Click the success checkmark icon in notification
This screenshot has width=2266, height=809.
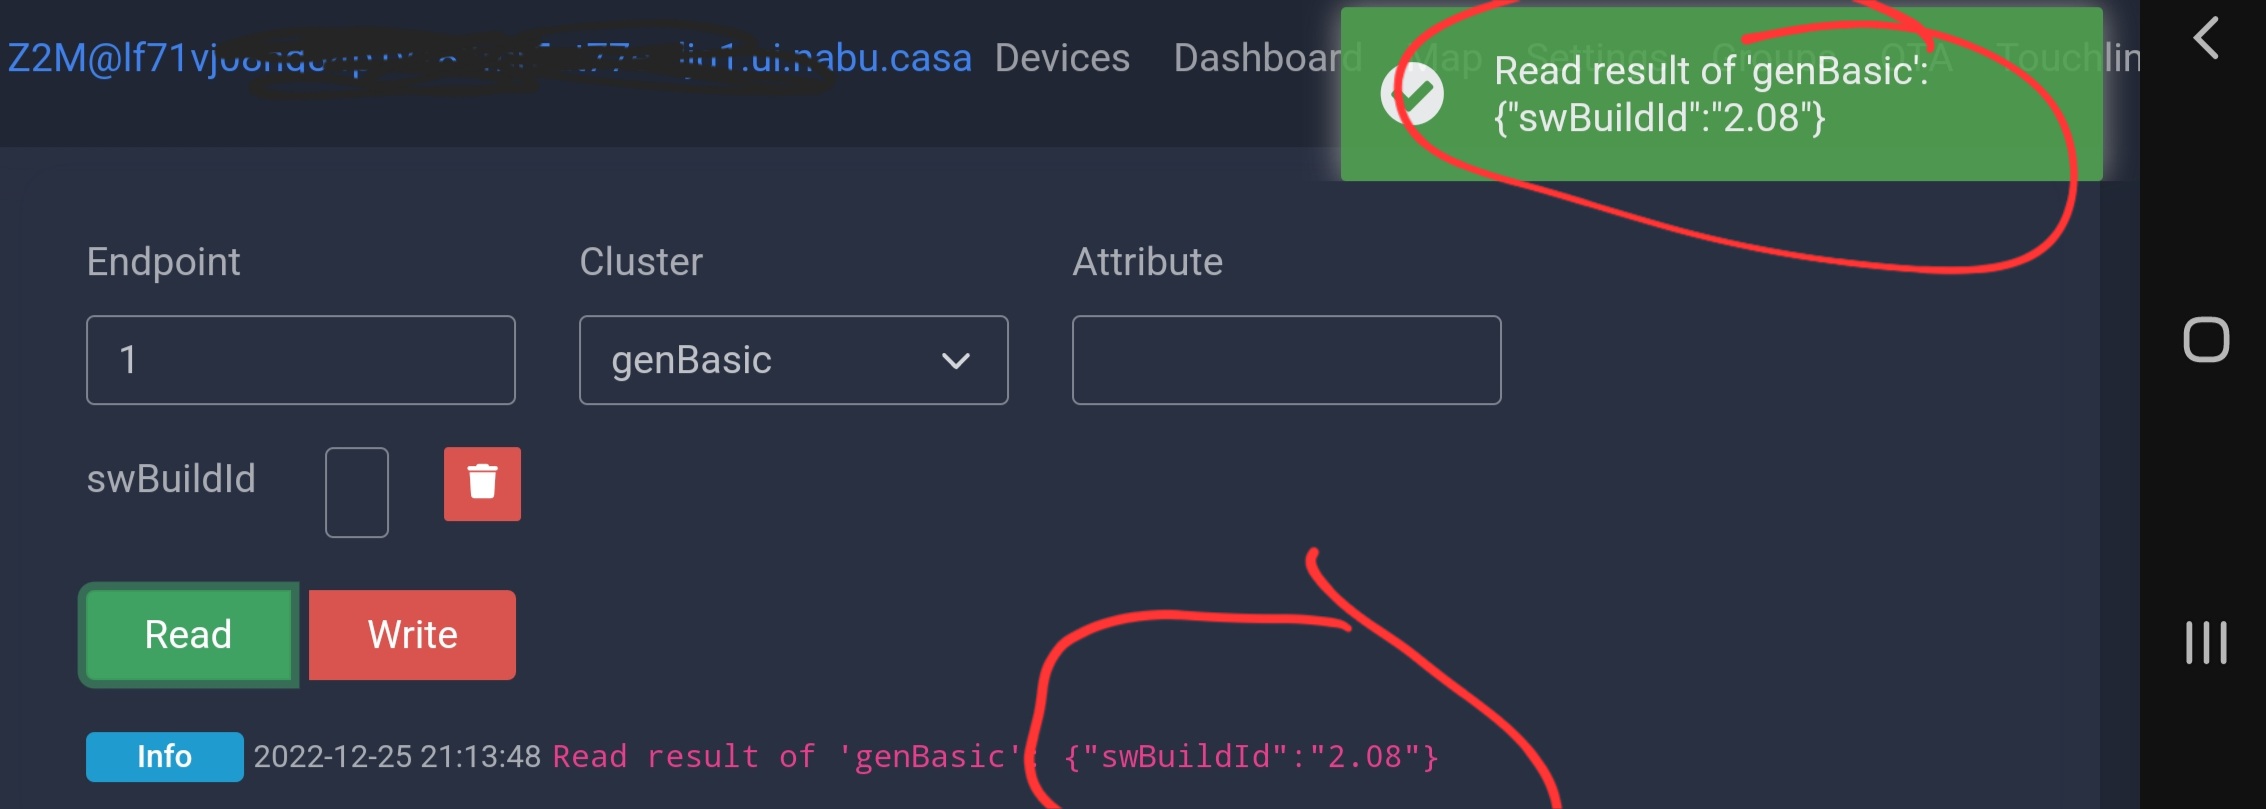point(1412,93)
